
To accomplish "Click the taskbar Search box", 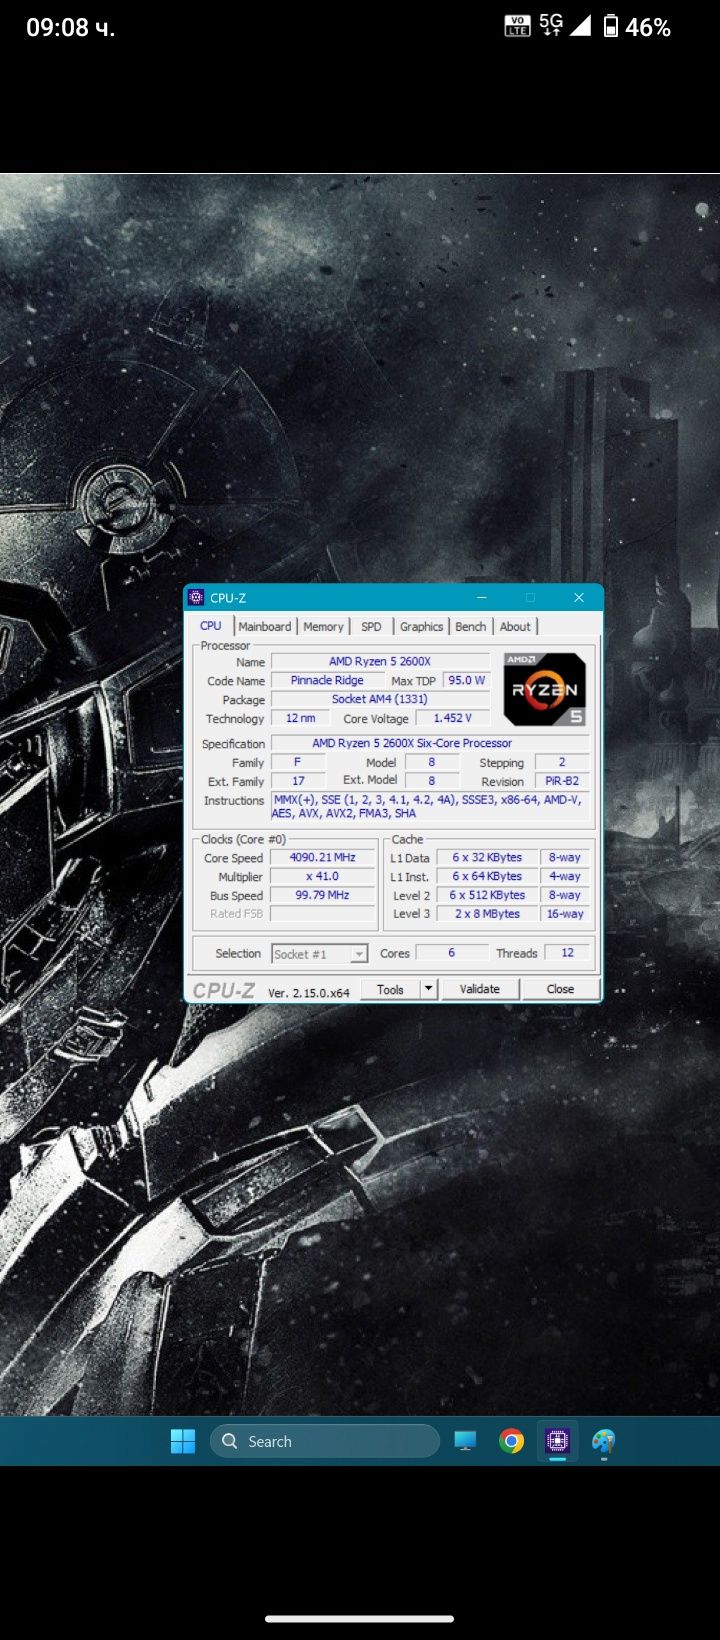I will pos(325,1441).
